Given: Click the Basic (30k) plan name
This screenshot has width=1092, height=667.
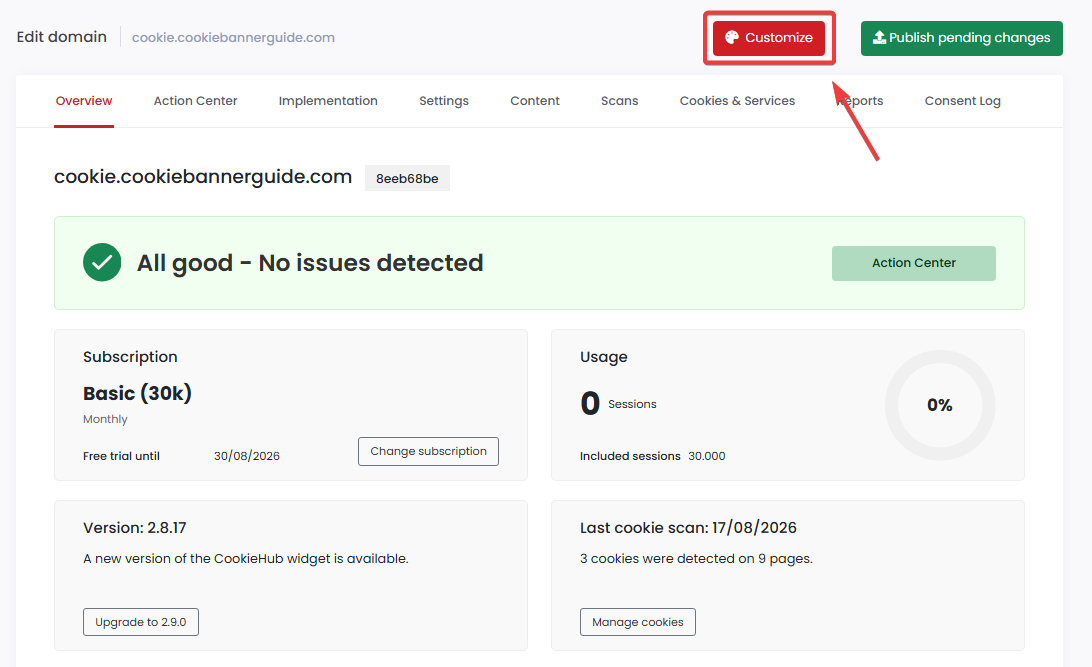Looking at the screenshot, I should click(x=137, y=393).
